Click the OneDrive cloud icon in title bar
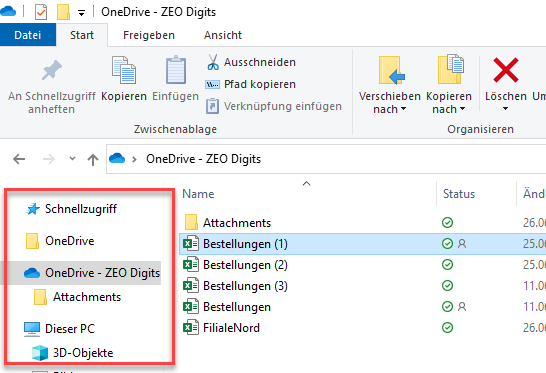This screenshot has height=373, width=546. click(8, 11)
